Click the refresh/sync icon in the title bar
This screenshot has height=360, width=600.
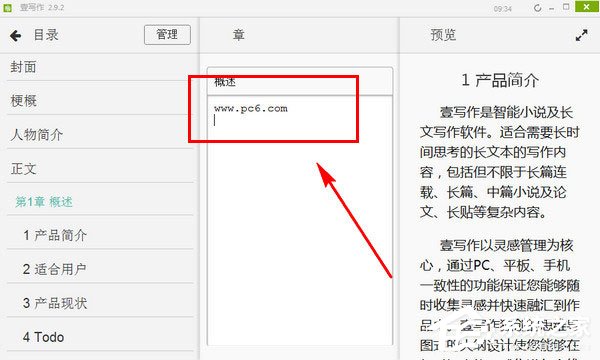(x=537, y=8)
